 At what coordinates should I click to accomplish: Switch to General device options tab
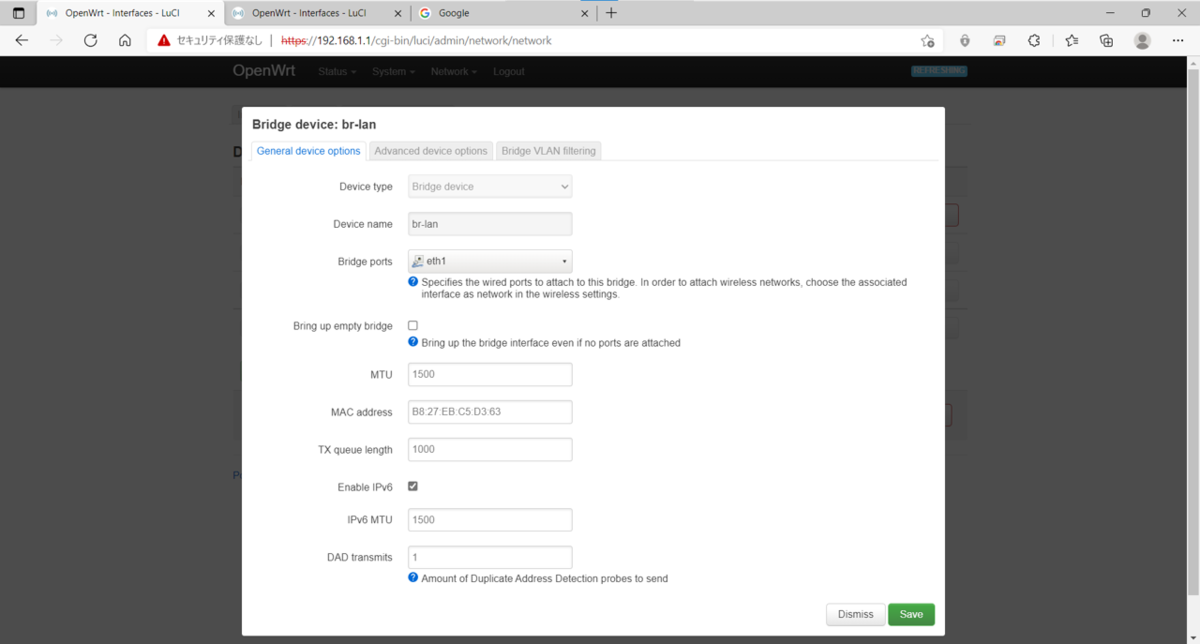[x=308, y=151]
